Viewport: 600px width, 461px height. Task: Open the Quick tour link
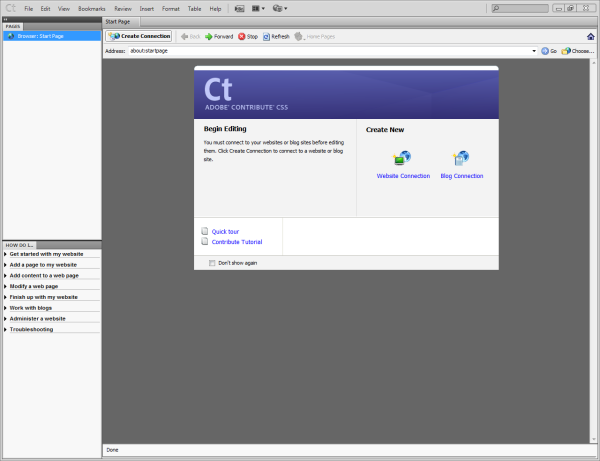tap(225, 231)
